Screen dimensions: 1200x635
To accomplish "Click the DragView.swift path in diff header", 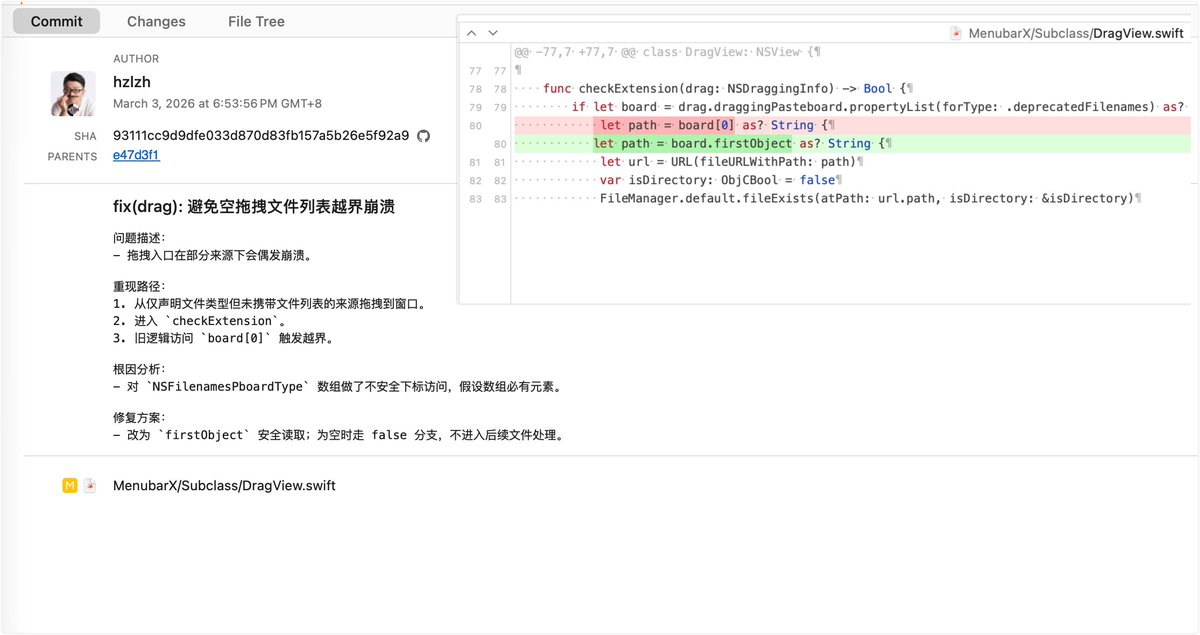I will (1075, 33).
